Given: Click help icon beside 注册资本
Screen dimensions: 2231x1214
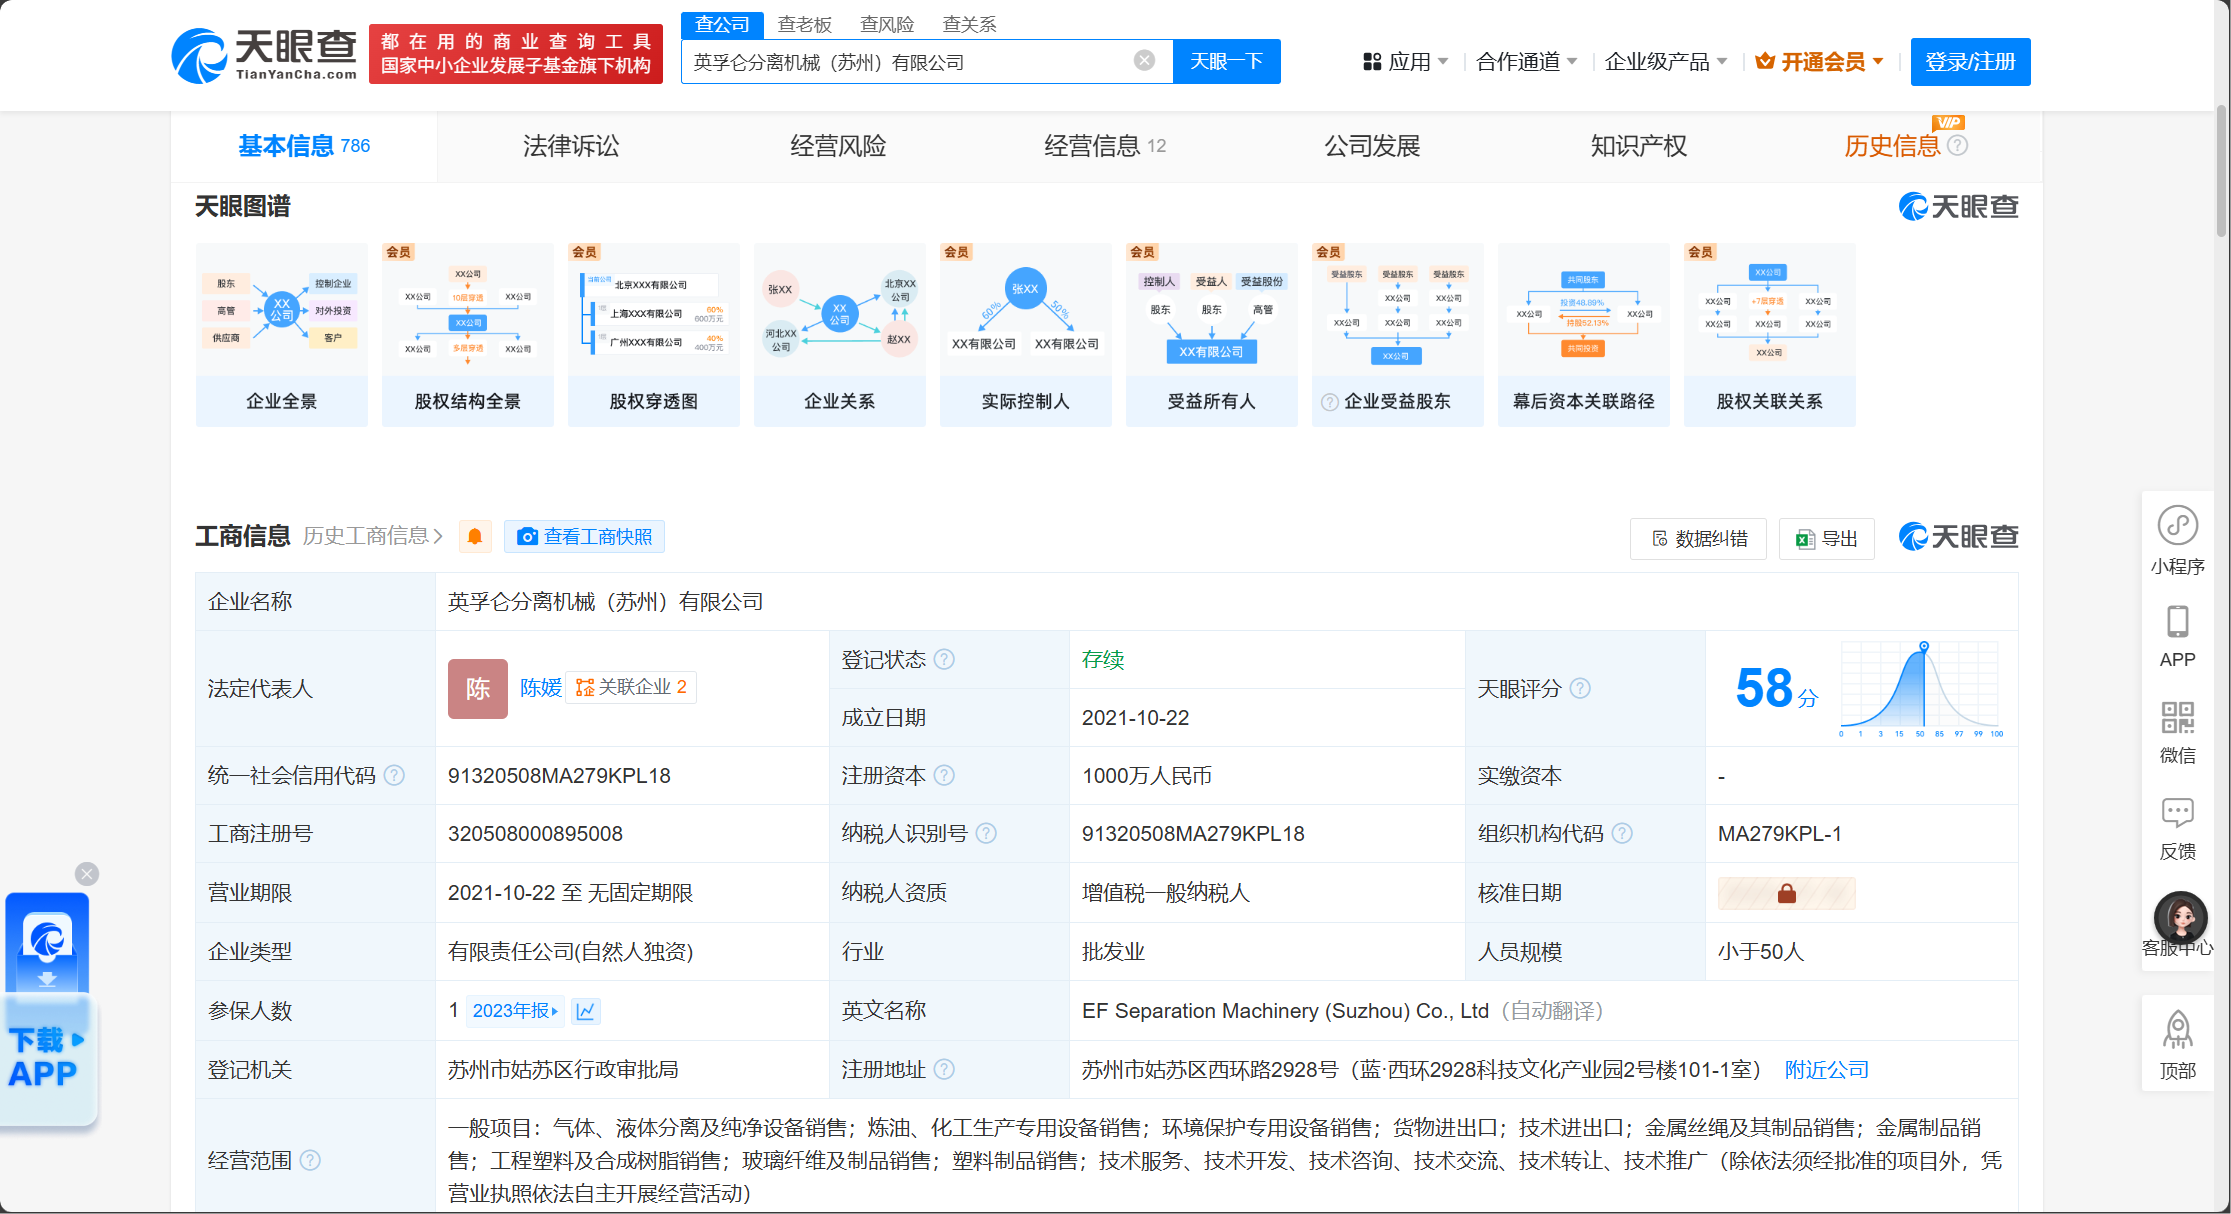Looking at the screenshot, I should [x=944, y=776].
